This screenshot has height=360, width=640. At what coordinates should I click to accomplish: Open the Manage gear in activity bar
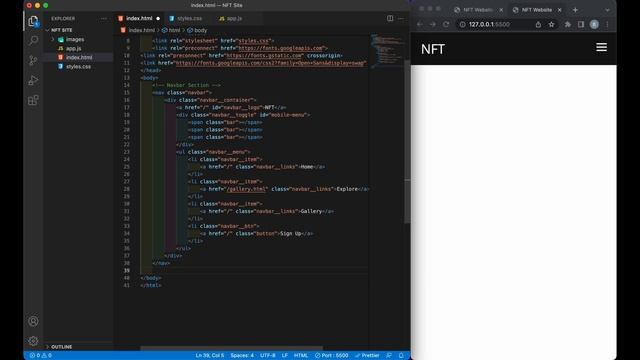pyautogui.click(x=33, y=341)
